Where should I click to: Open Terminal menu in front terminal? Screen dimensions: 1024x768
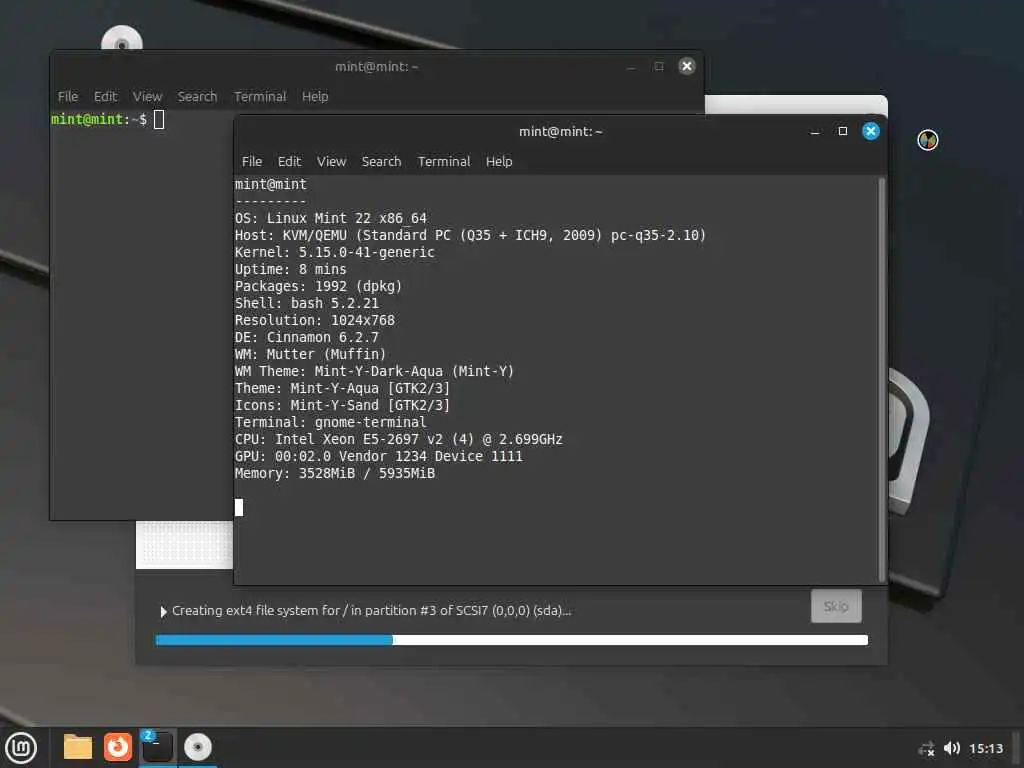443,161
